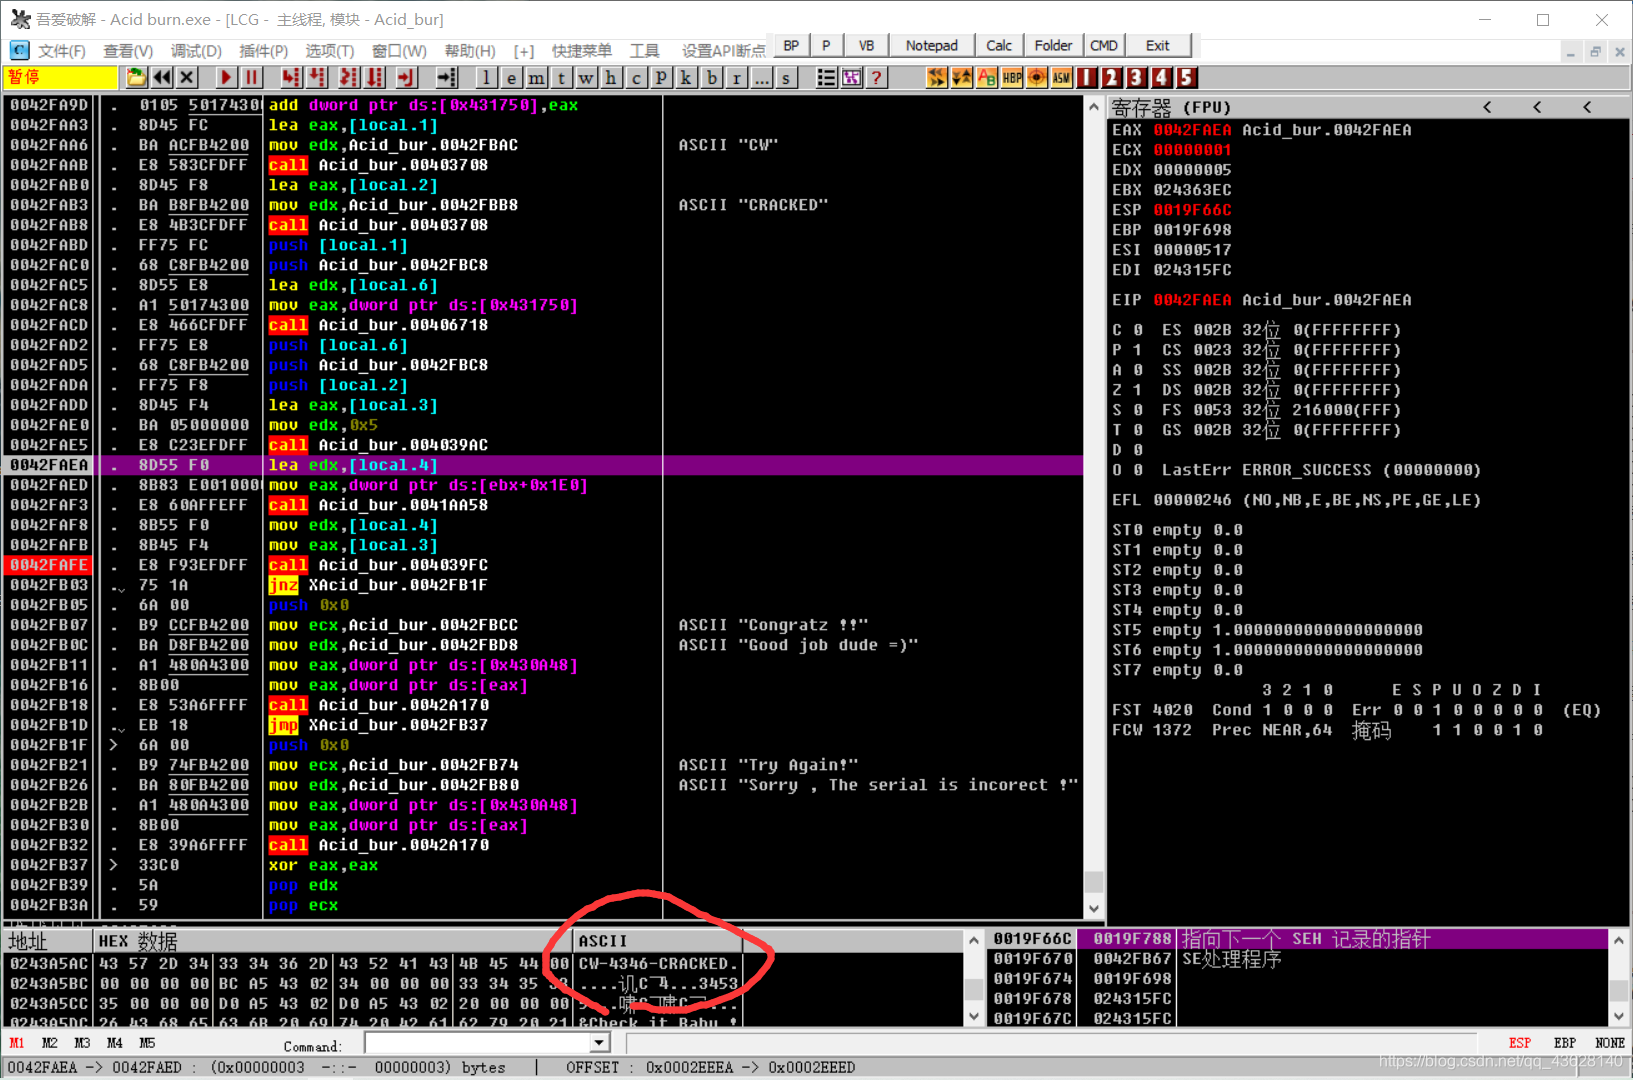The height and width of the screenshot is (1080, 1633).
Task: Close the debugged program with the X icon
Action: coord(186,77)
